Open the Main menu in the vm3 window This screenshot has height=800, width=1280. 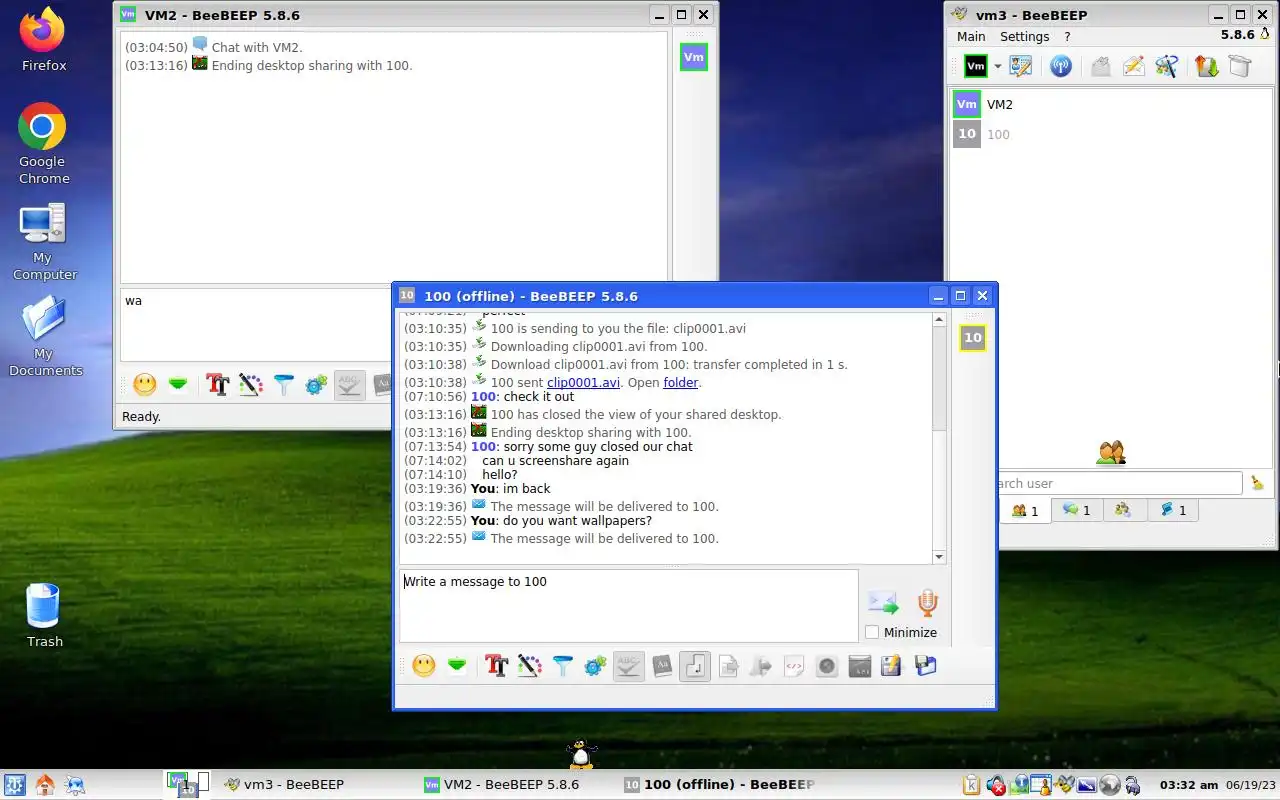tap(971, 36)
